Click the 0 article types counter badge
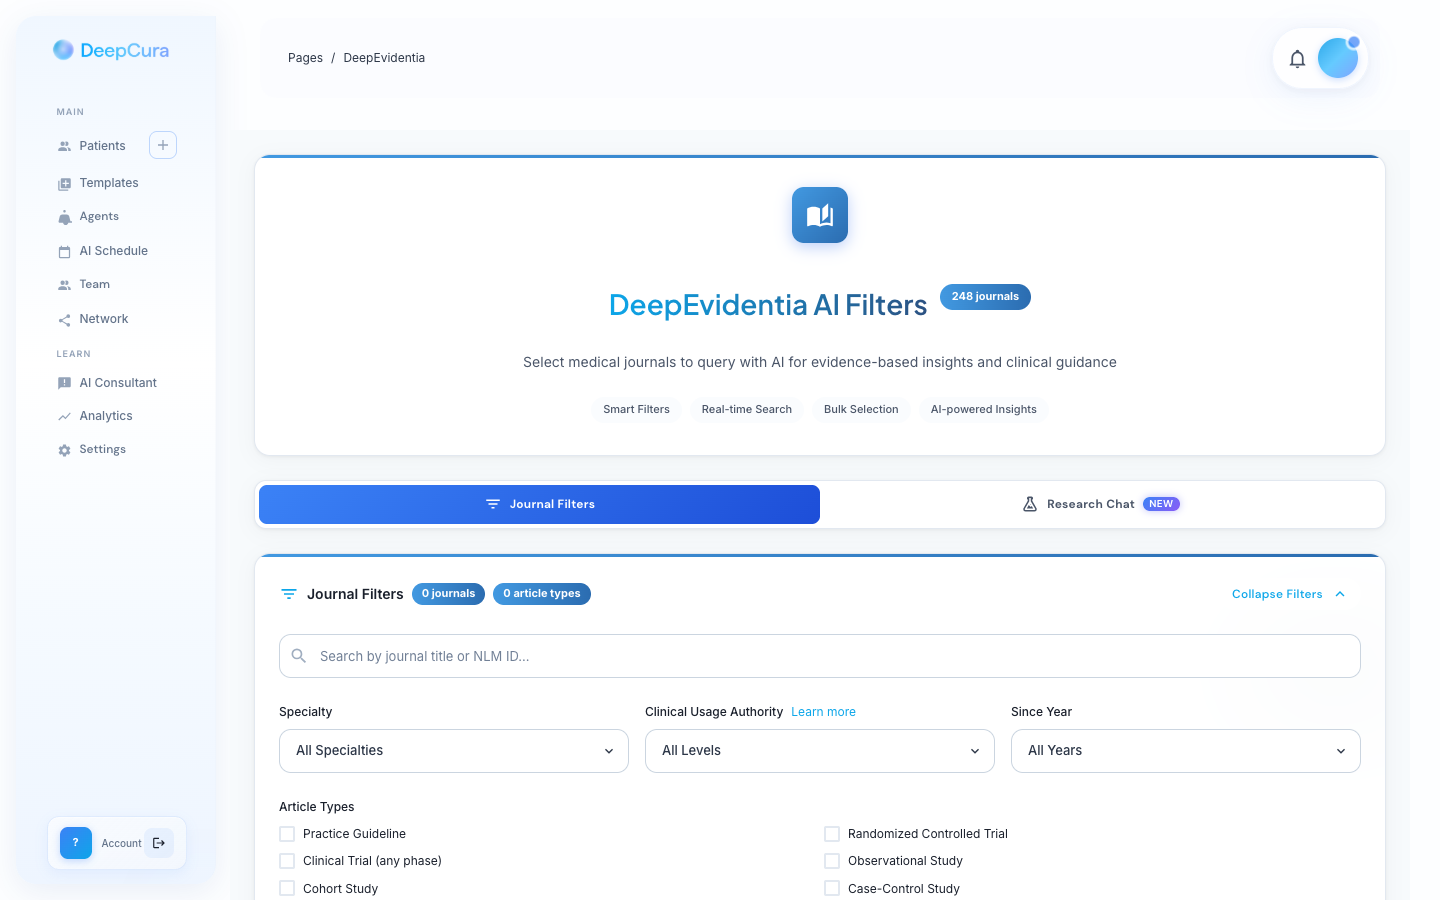This screenshot has height=900, width=1440. coord(542,594)
